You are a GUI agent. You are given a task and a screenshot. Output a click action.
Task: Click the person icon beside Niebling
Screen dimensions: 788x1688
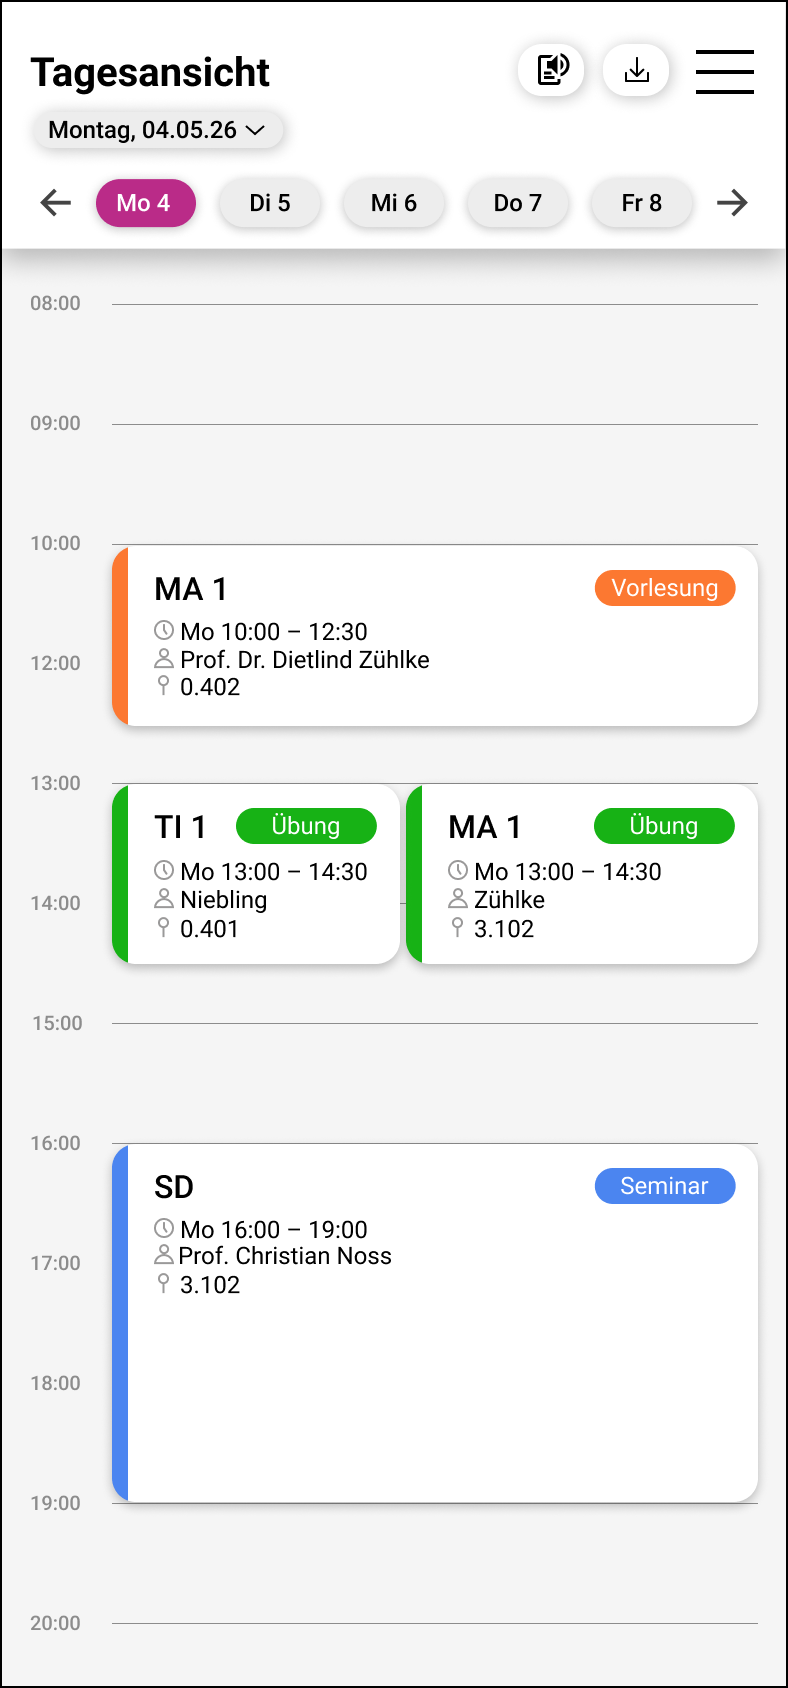[x=164, y=899]
